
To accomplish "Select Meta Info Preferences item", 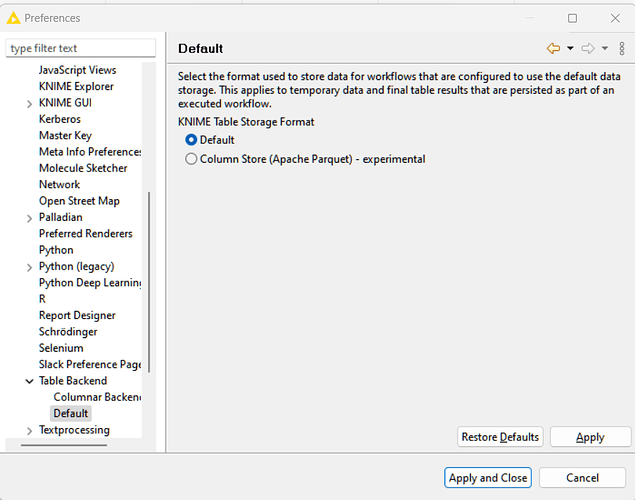I will (90, 152).
